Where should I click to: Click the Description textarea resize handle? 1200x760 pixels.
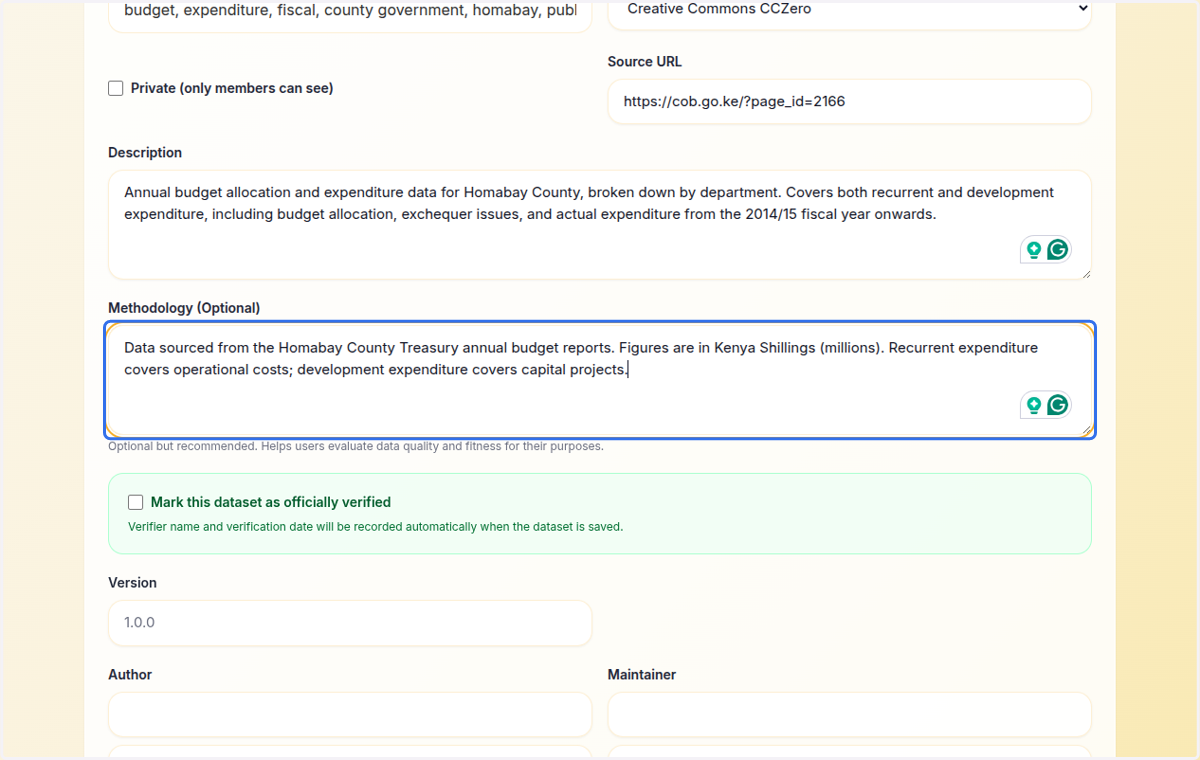(x=1085, y=273)
